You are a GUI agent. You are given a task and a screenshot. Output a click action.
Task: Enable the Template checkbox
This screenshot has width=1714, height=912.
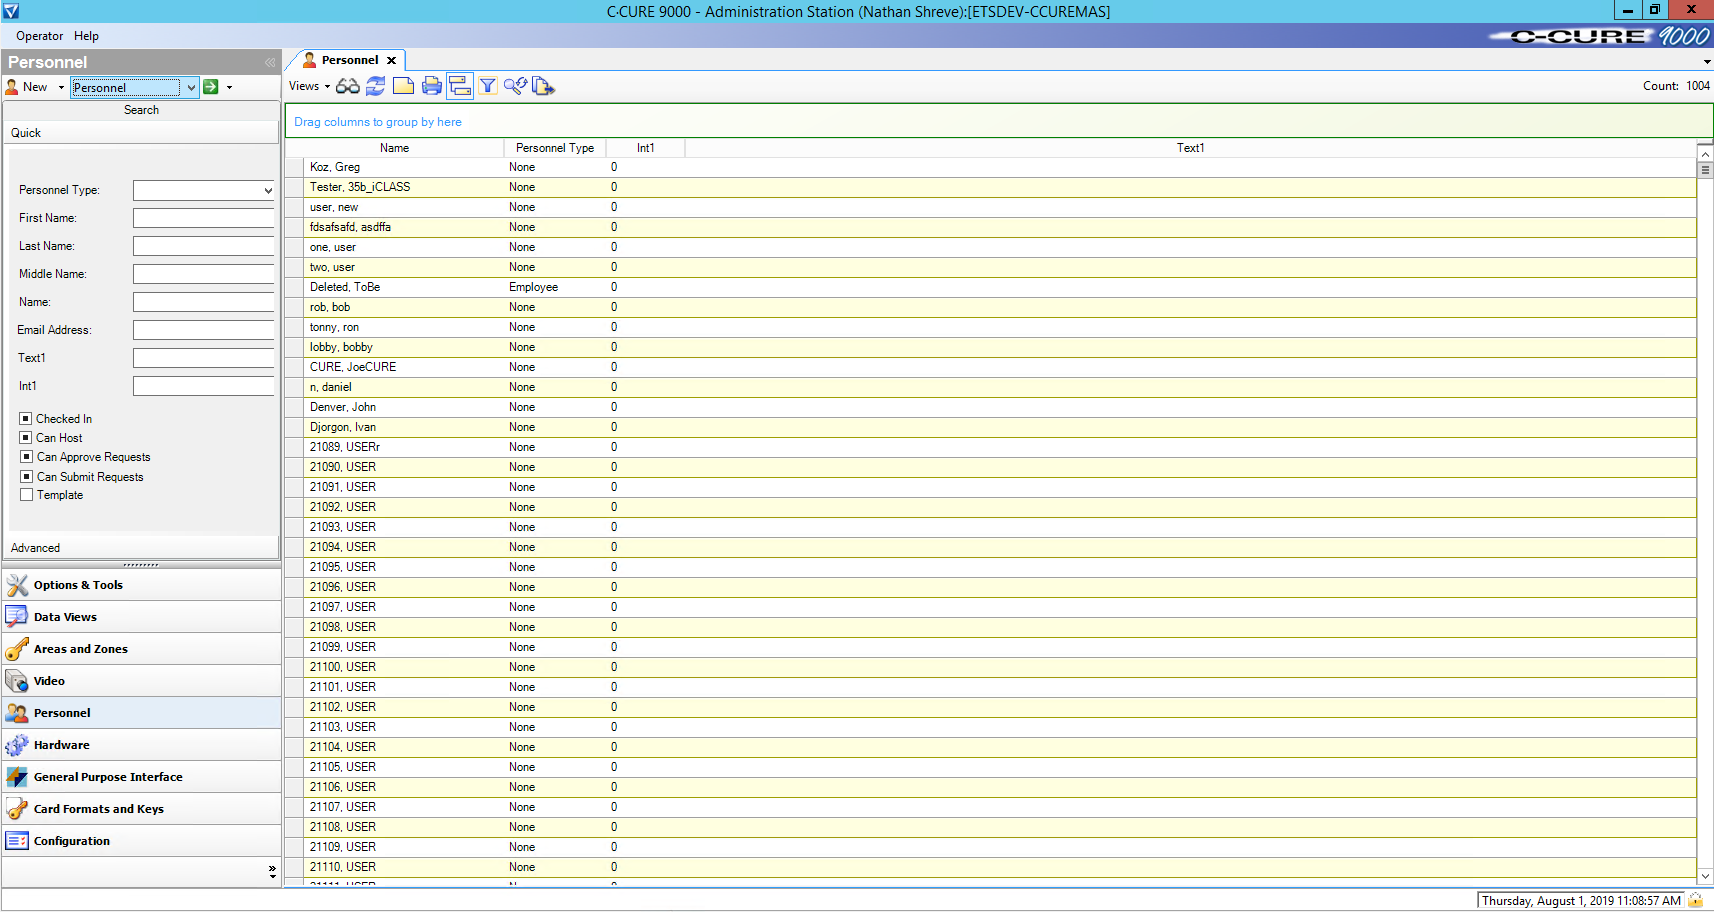(26, 494)
